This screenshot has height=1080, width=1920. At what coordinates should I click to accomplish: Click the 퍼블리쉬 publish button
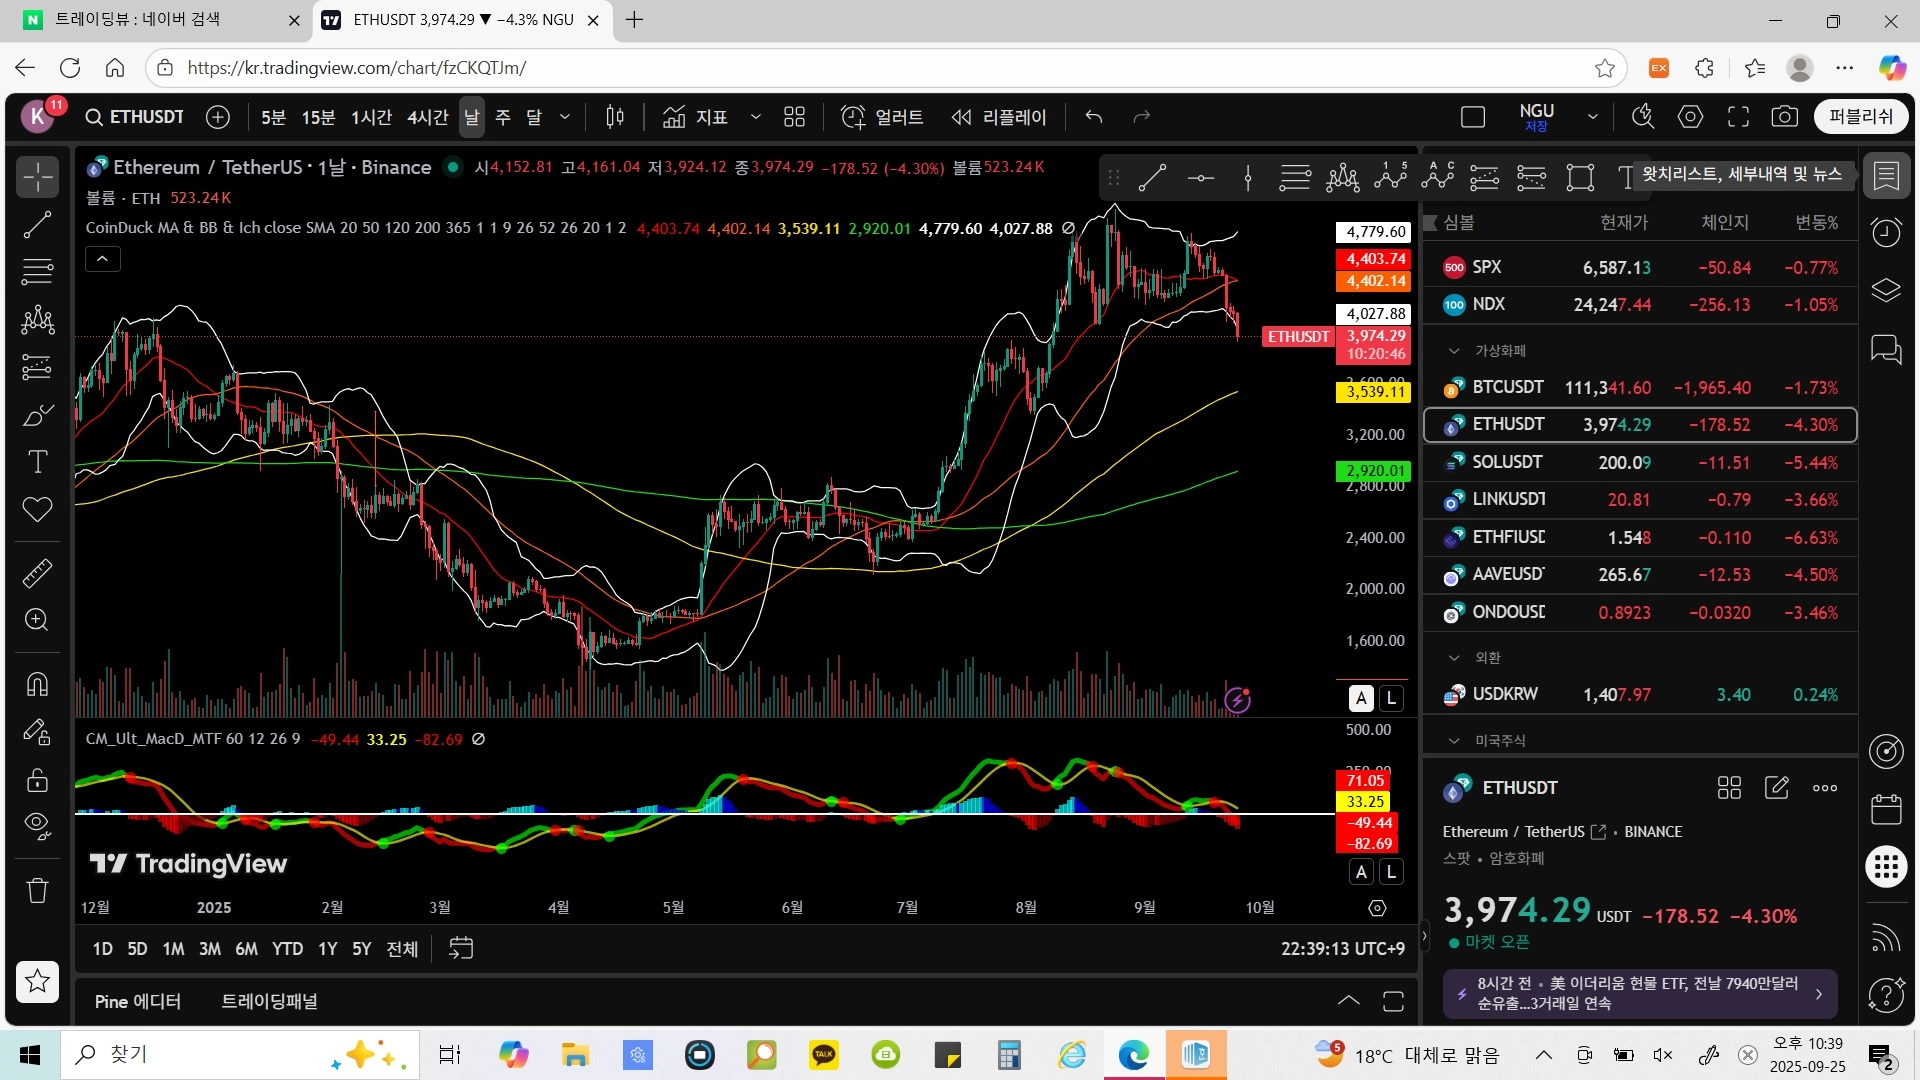click(x=1860, y=117)
